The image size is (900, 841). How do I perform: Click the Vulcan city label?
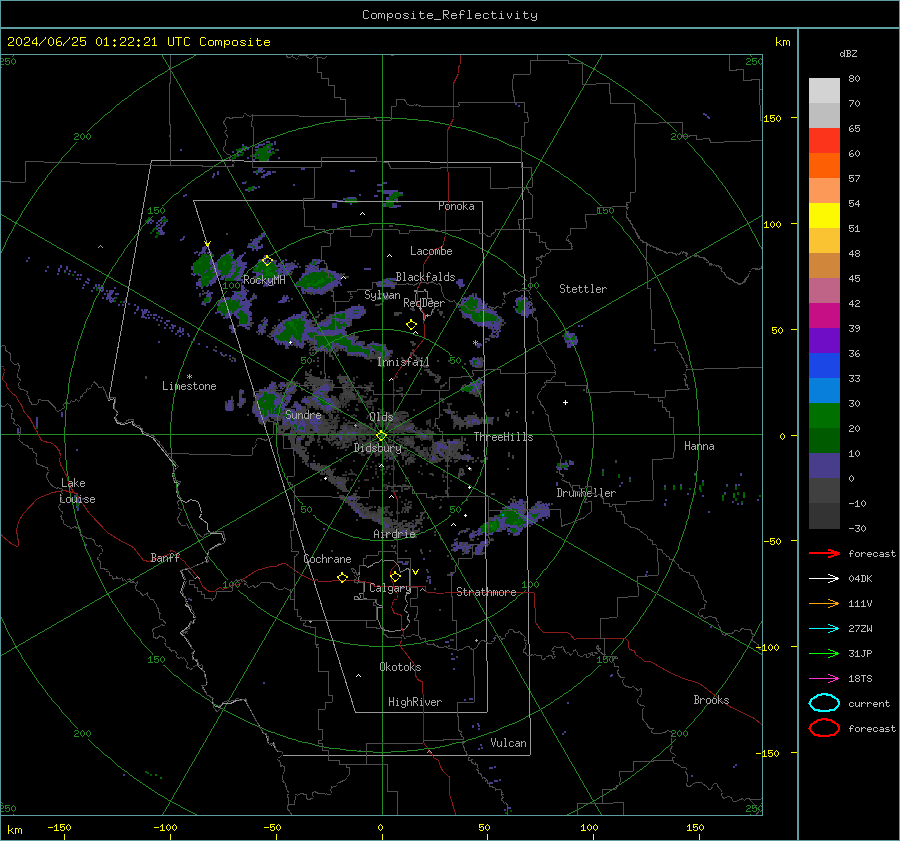tap(508, 743)
